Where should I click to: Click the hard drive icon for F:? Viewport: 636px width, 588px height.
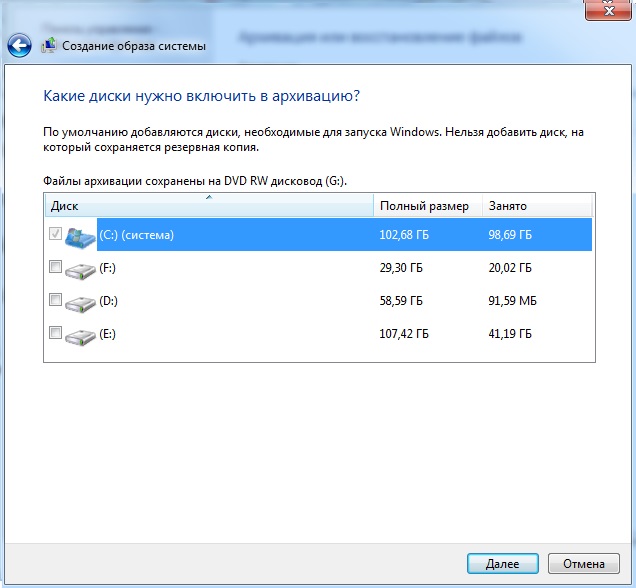pyautogui.click(x=80, y=270)
